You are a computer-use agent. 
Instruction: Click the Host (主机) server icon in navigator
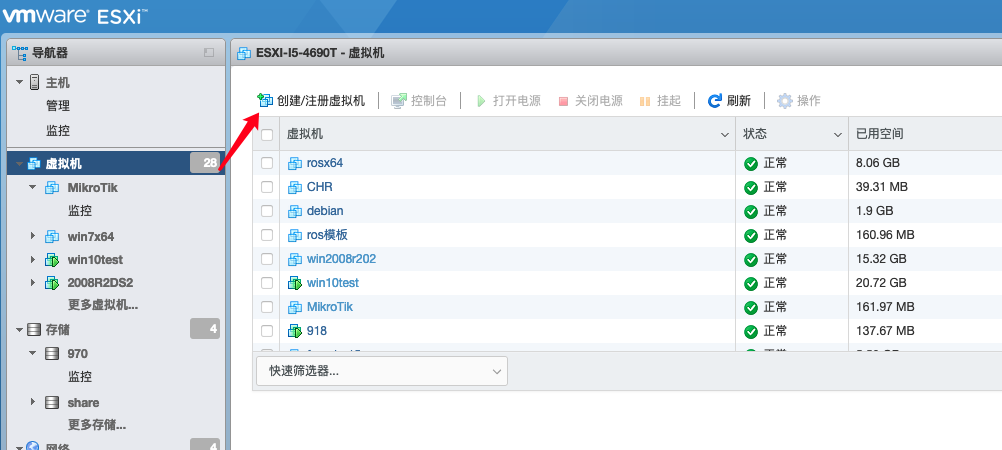35,82
